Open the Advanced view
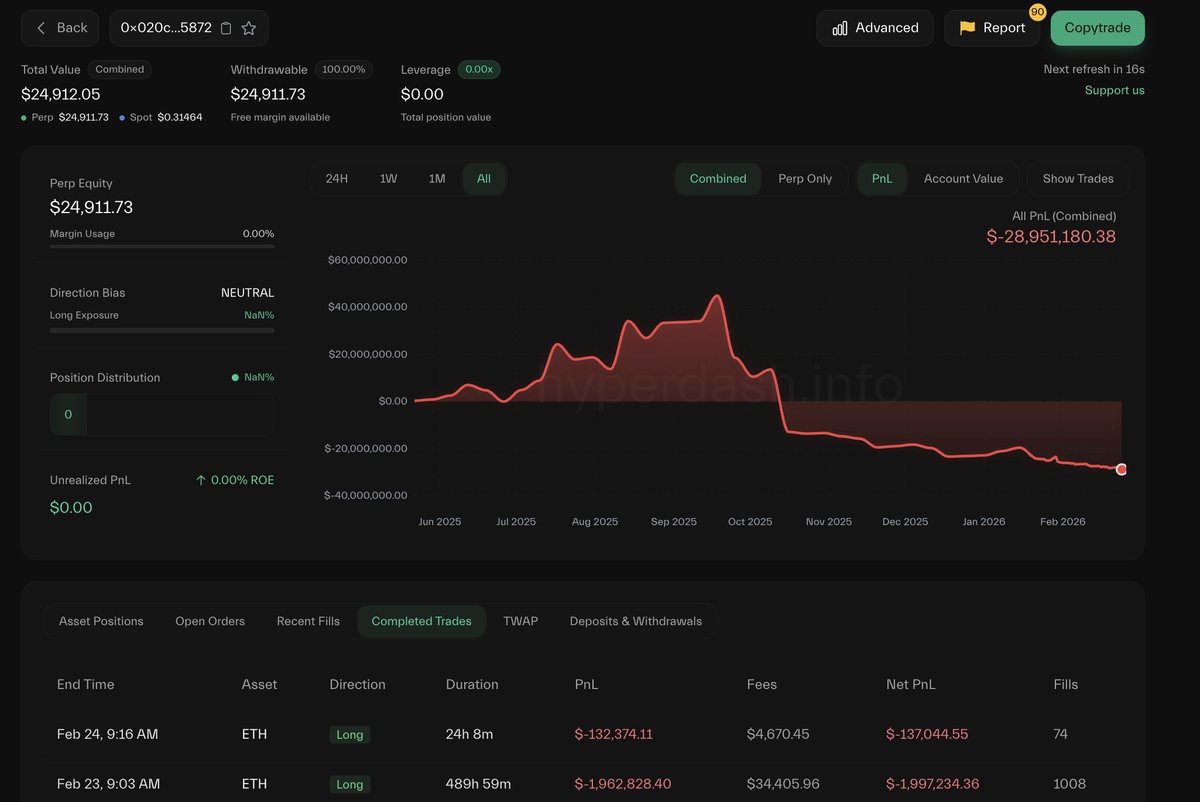 (875, 28)
